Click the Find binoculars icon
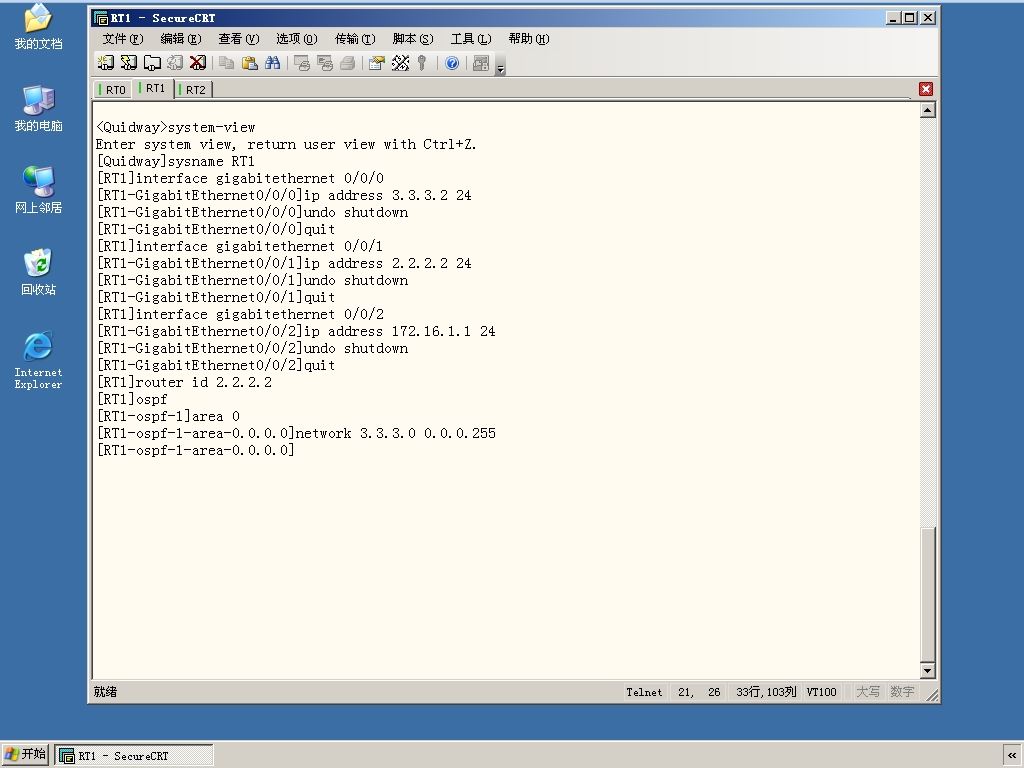 click(272, 63)
